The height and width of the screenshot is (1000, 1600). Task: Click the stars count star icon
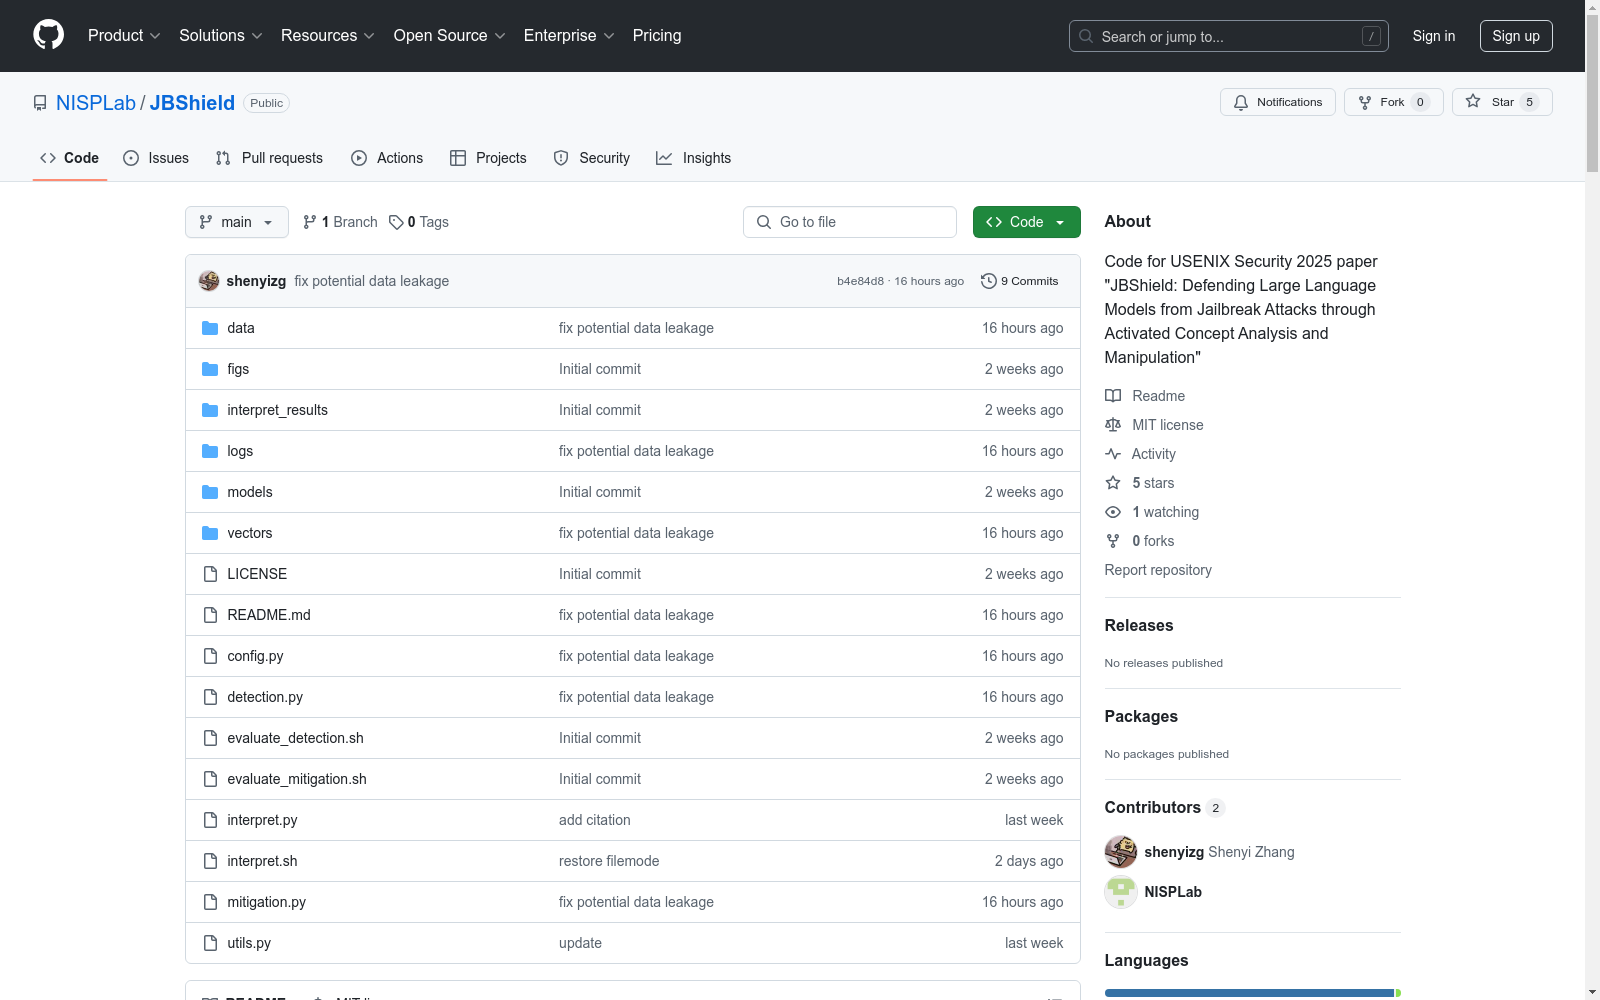pyautogui.click(x=1113, y=483)
